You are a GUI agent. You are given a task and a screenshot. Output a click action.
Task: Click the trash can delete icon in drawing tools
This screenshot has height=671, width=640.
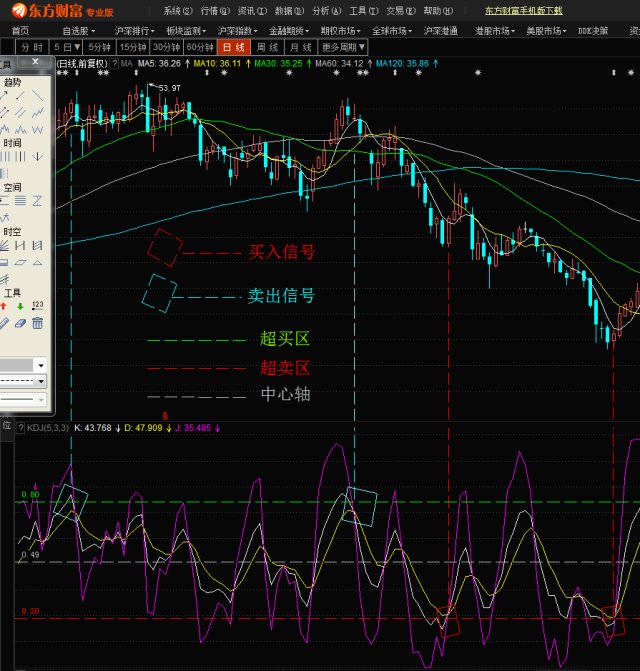38,323
